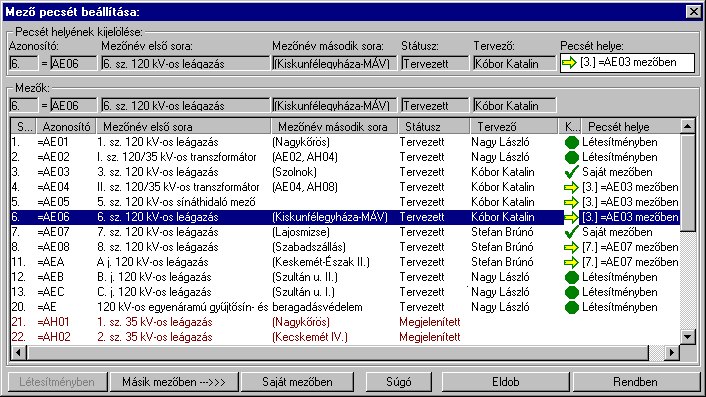
Task: Click the yellow arrow icon in row =AEA
Action: (571, 262)
